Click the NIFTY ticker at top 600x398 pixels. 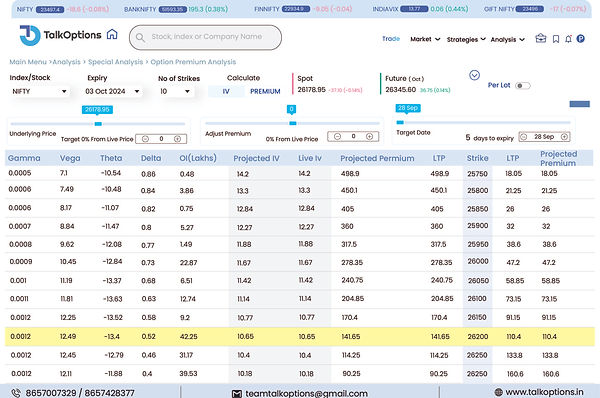coord(63,9)
